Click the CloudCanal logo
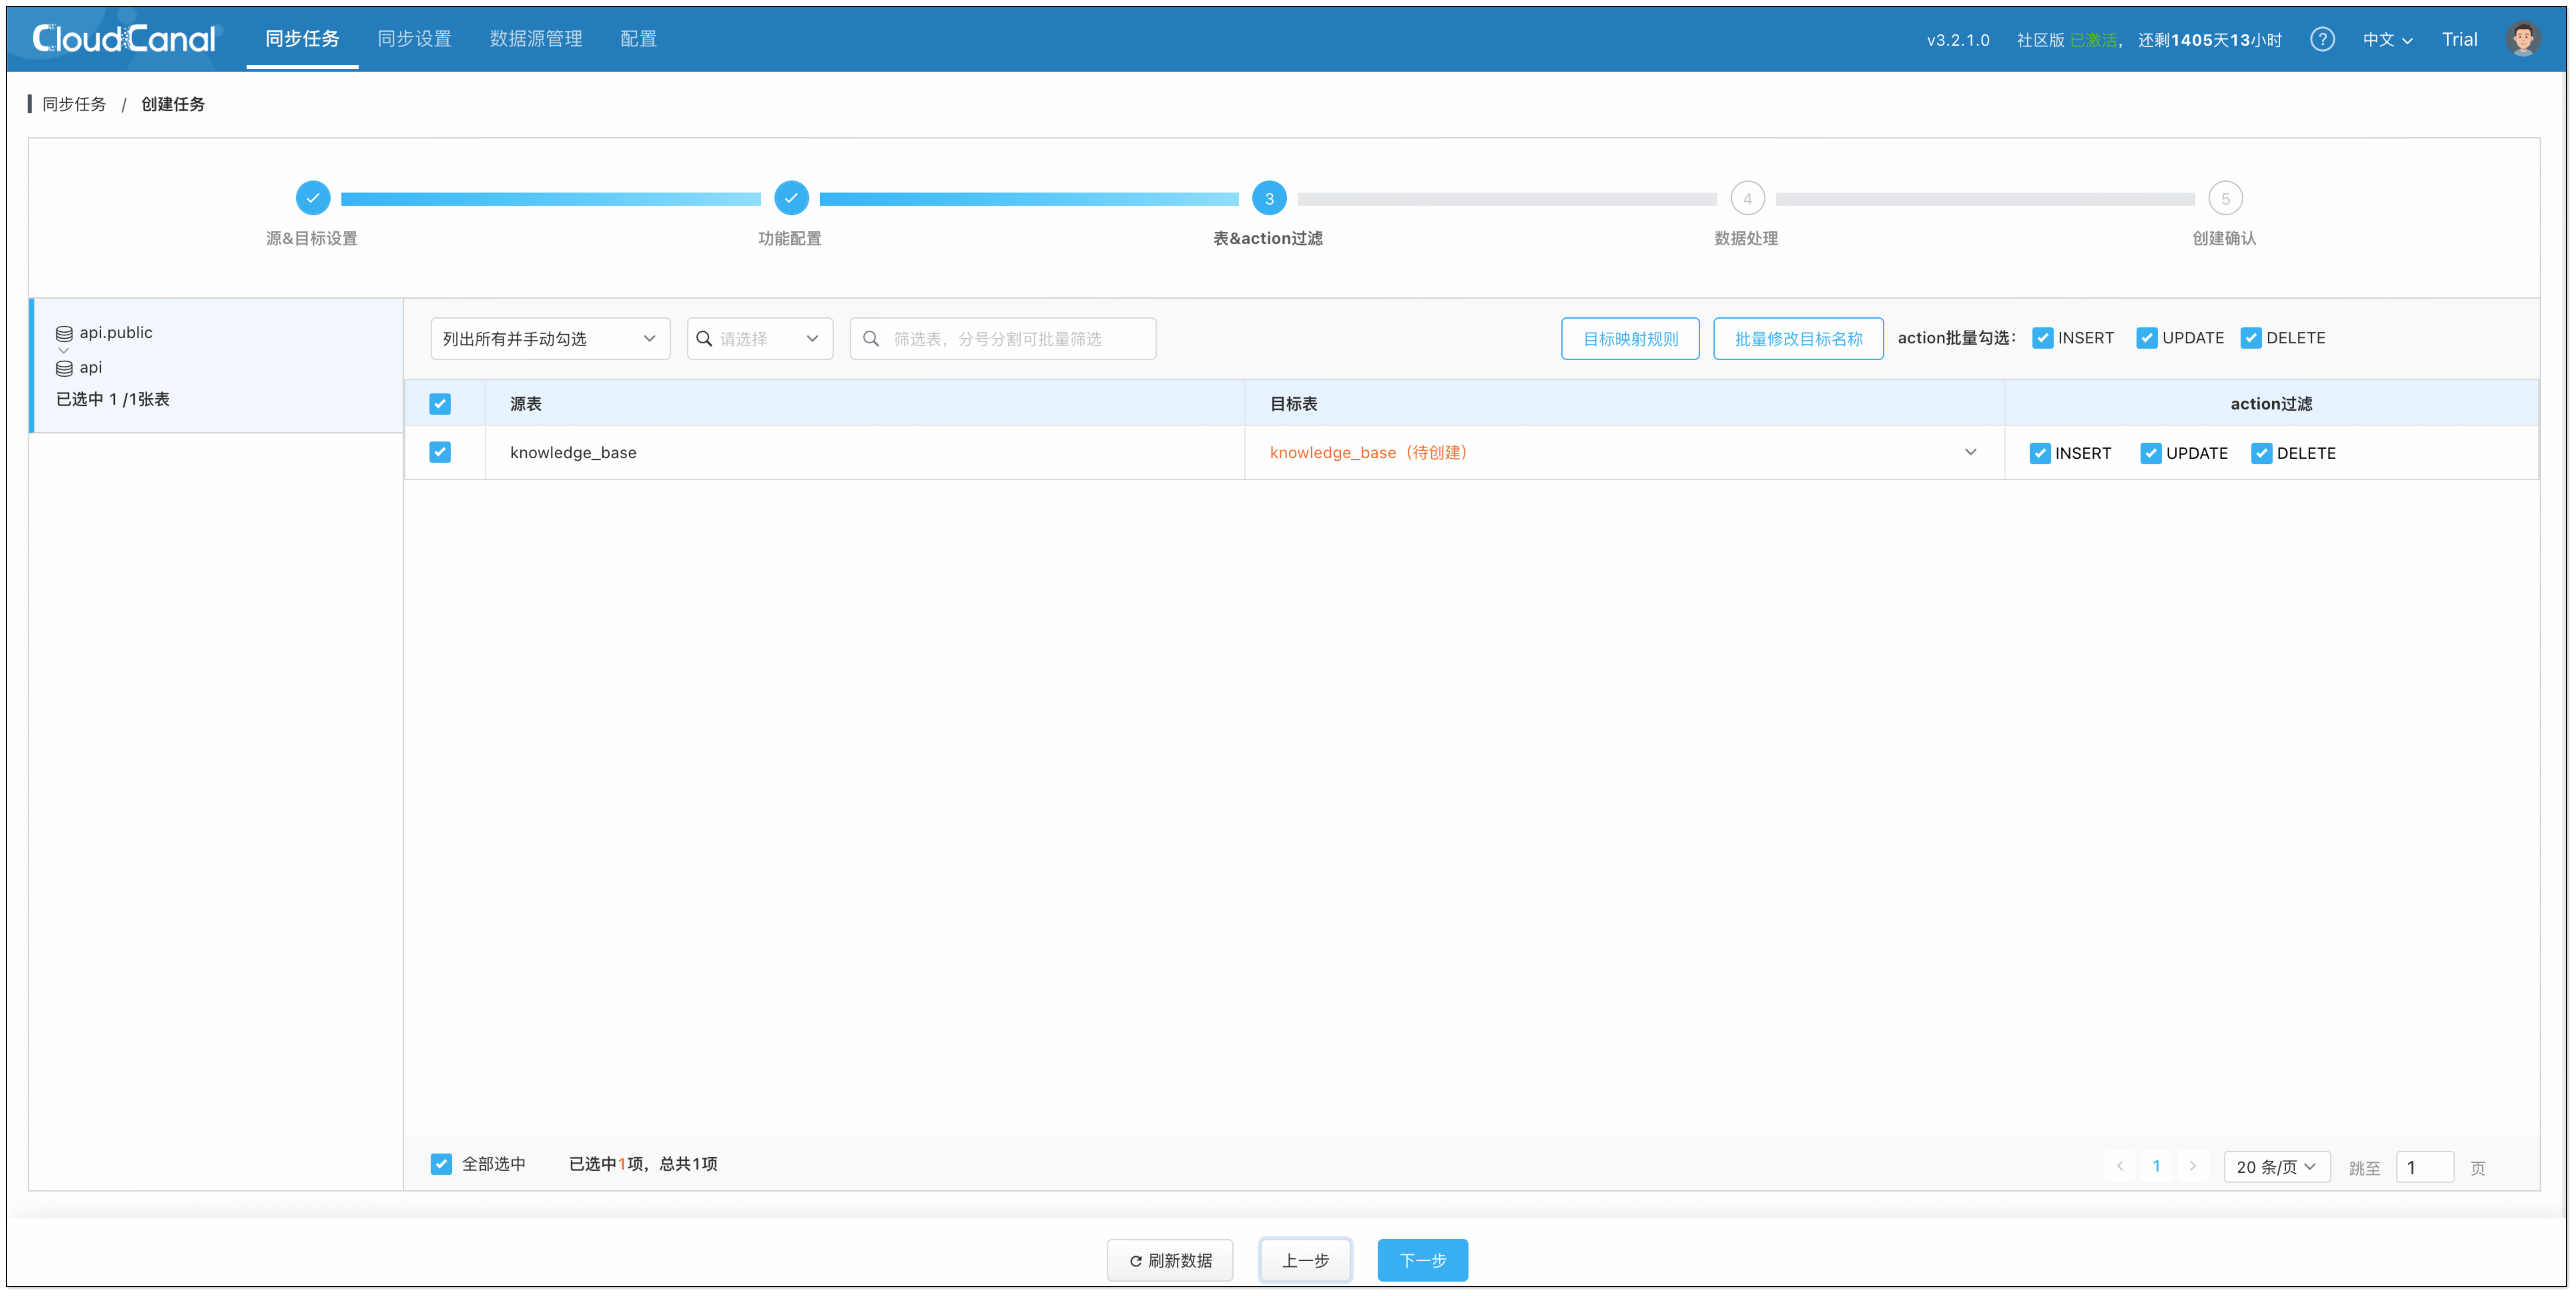 click(x=124, y=38)
